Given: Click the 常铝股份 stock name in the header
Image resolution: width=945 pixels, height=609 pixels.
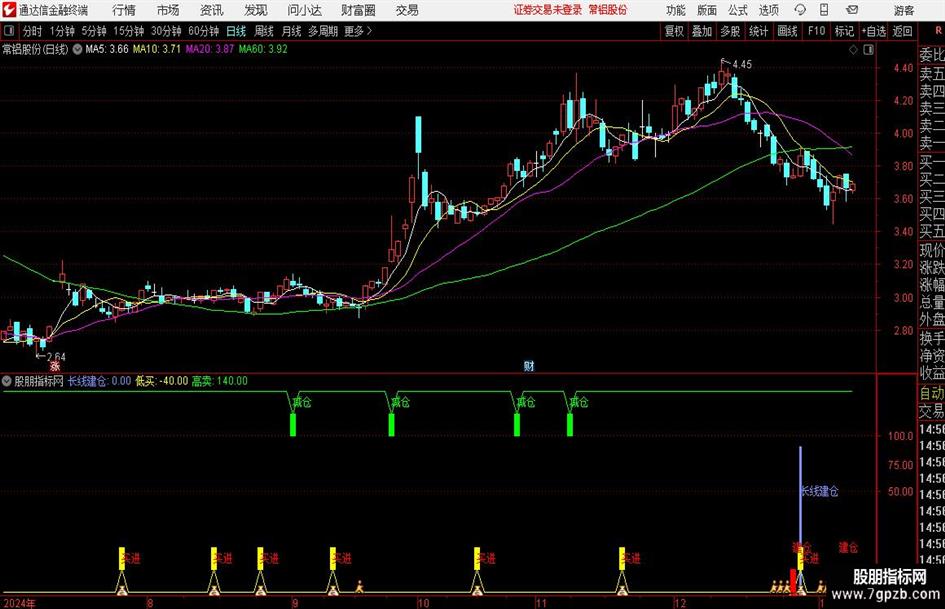Looking at the screenshot, I should point(608,10).
